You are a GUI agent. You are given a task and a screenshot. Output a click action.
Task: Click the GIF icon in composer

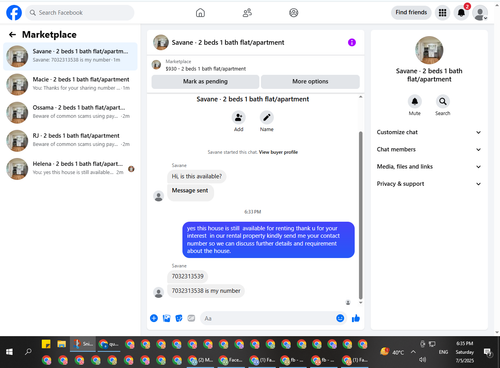(191, 318)
